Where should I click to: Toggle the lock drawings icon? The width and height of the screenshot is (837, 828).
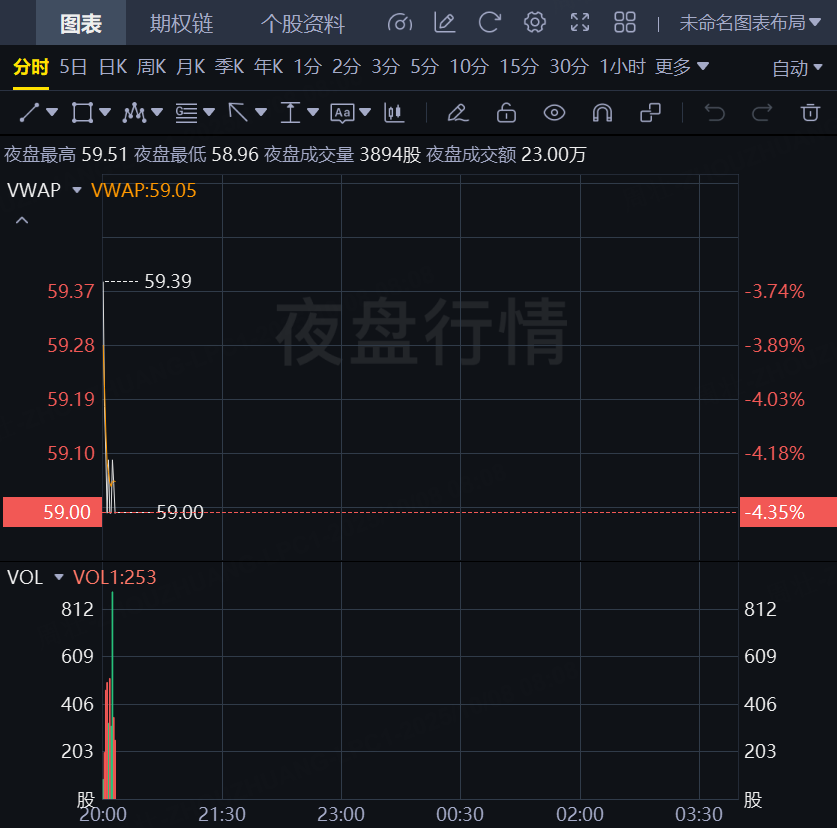[506, 113]
